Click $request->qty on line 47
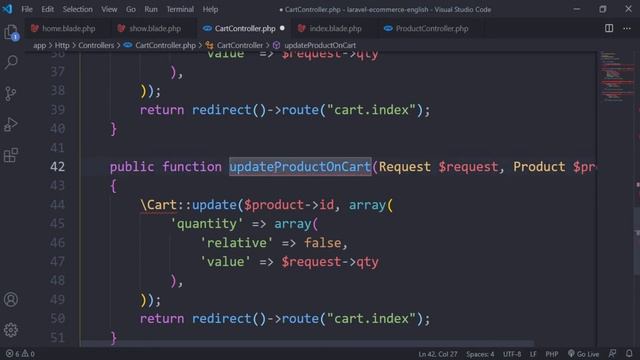Image resolution: width=640 pixels, height=360 pixels. tap(330, 262)
